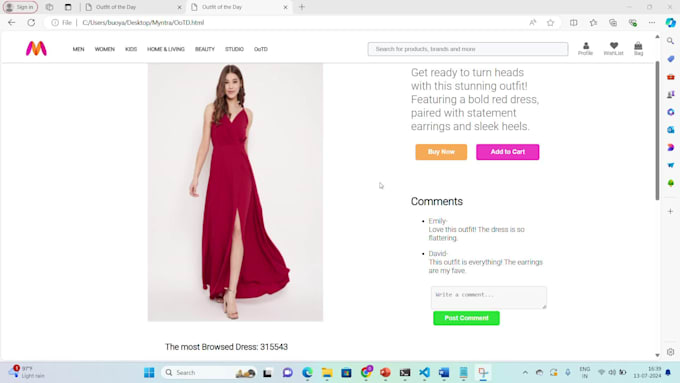Image resolution: width=680 pixels, height=383 pixels.
Task: Add a sidebar app with plus icon
Action: click(x=670, y=211)
